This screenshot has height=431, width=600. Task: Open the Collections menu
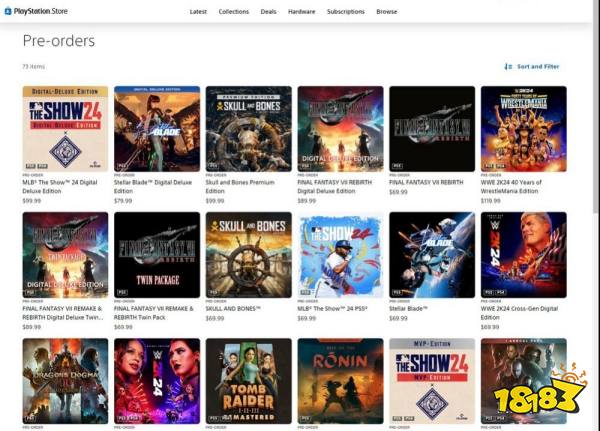234,12
